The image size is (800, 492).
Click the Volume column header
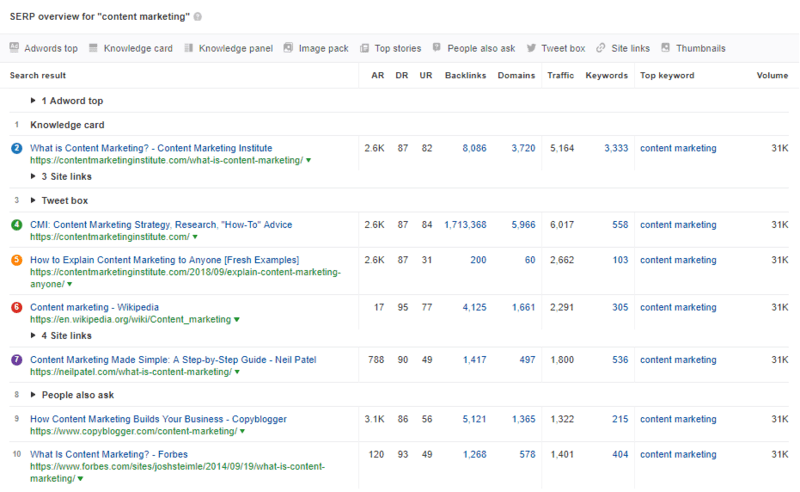pos(772,76)
